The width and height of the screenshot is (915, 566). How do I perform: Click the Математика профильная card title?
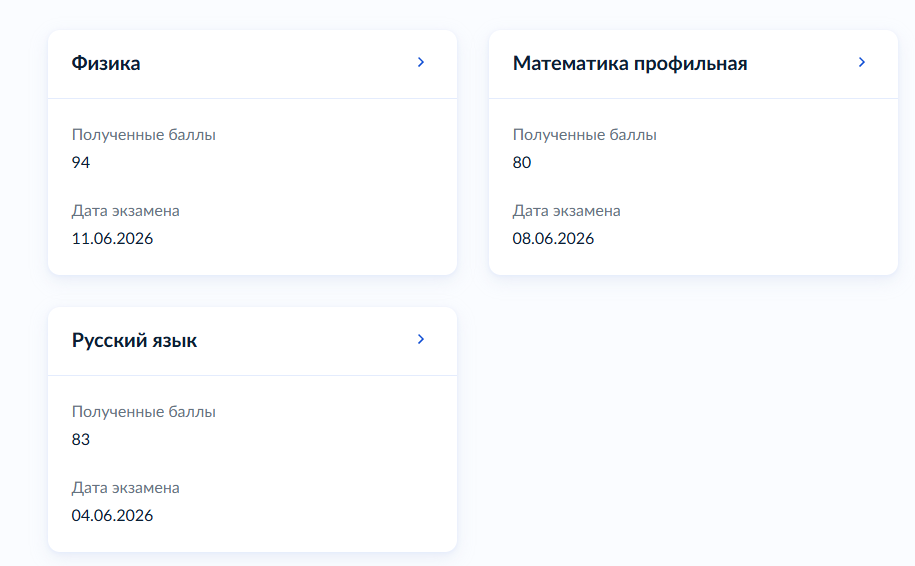[x=630, y=63]
